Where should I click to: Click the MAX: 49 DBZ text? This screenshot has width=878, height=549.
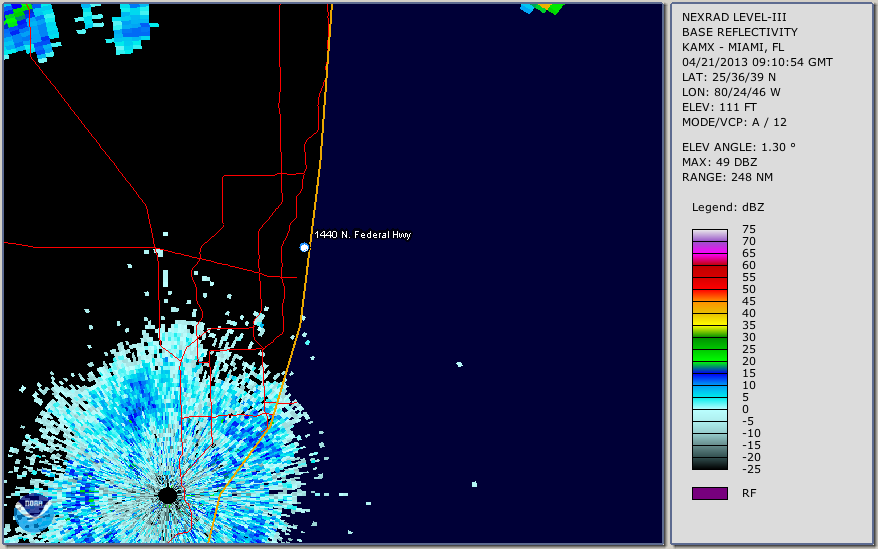(x=720, y=162)
